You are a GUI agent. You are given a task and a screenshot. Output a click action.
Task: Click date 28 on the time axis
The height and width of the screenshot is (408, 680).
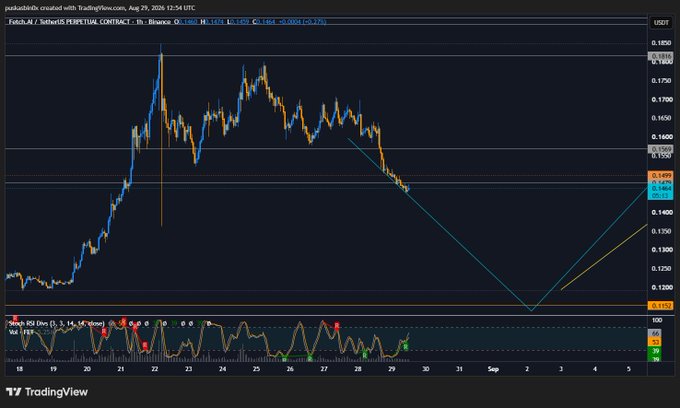[x=358, y=369]
